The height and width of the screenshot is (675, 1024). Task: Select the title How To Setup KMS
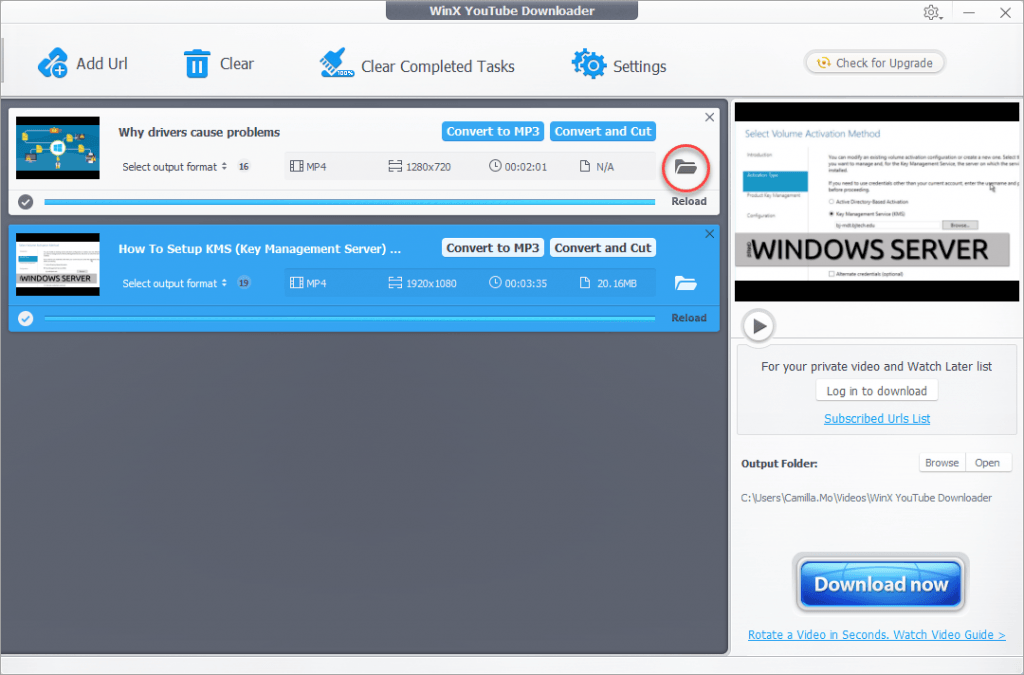point(259,249)
